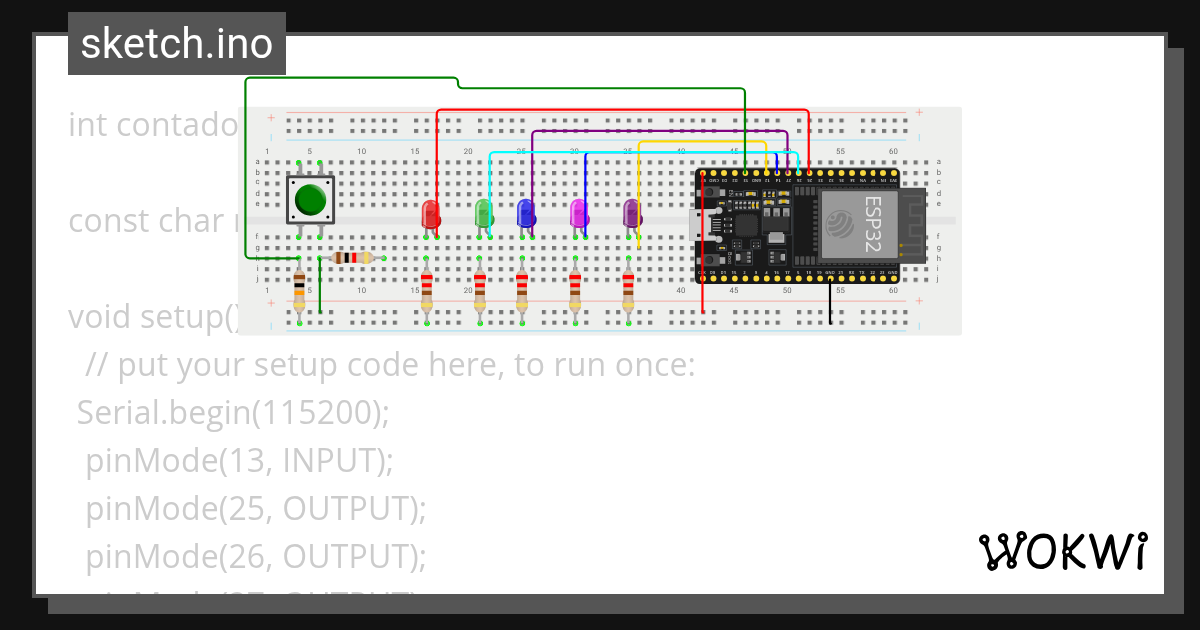This screenshot has width=1200, height=630.
Task: Switch to the sketch.ino tab
Action: (176, 42)
